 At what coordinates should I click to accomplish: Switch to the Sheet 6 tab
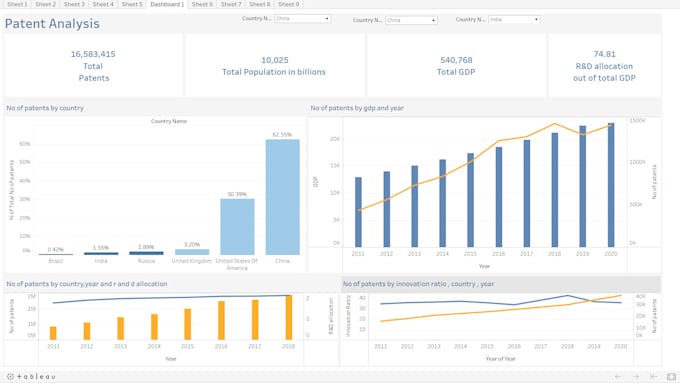pyautogui.click(x=202, y=4)
